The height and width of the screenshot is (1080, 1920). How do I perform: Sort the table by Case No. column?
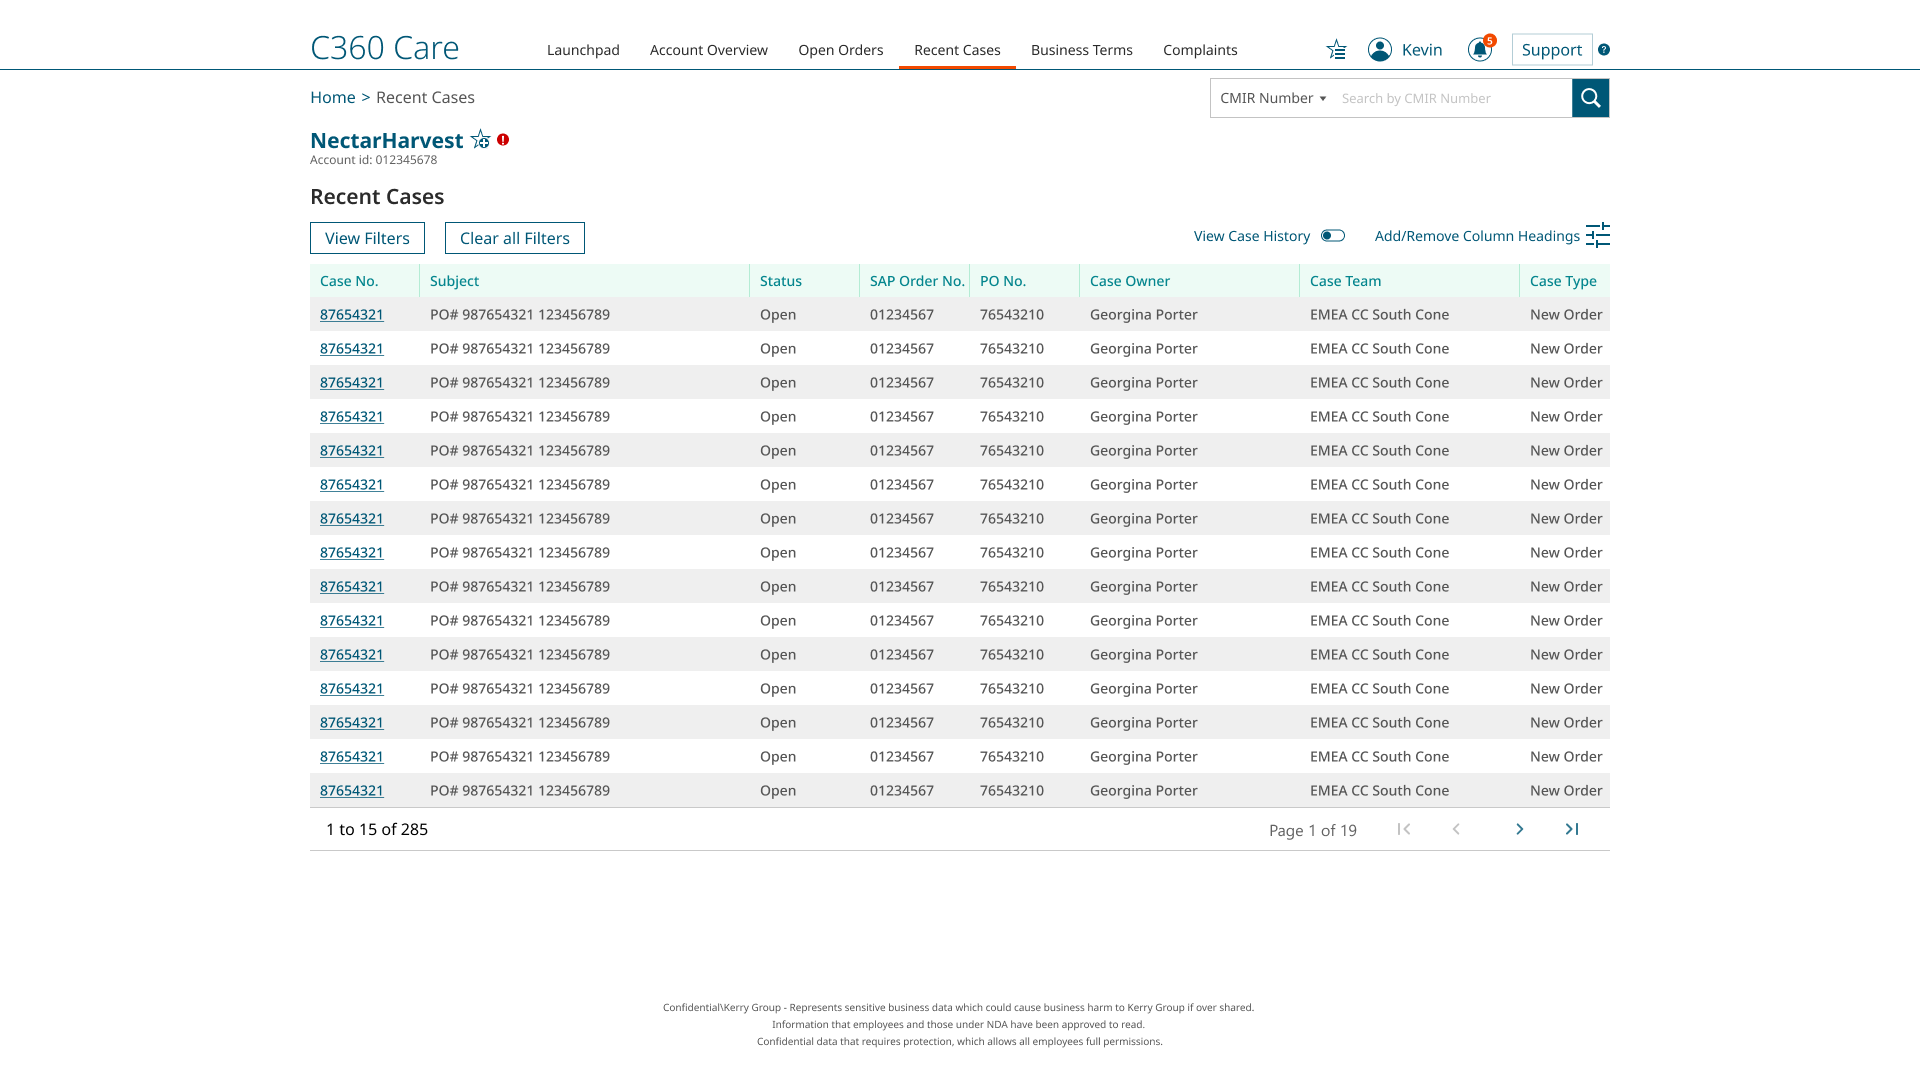point(349,281)
